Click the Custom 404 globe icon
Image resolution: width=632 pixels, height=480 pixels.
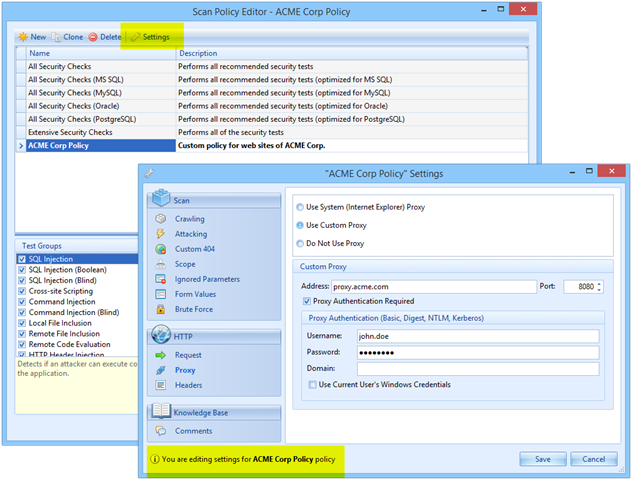coord(161,249)
